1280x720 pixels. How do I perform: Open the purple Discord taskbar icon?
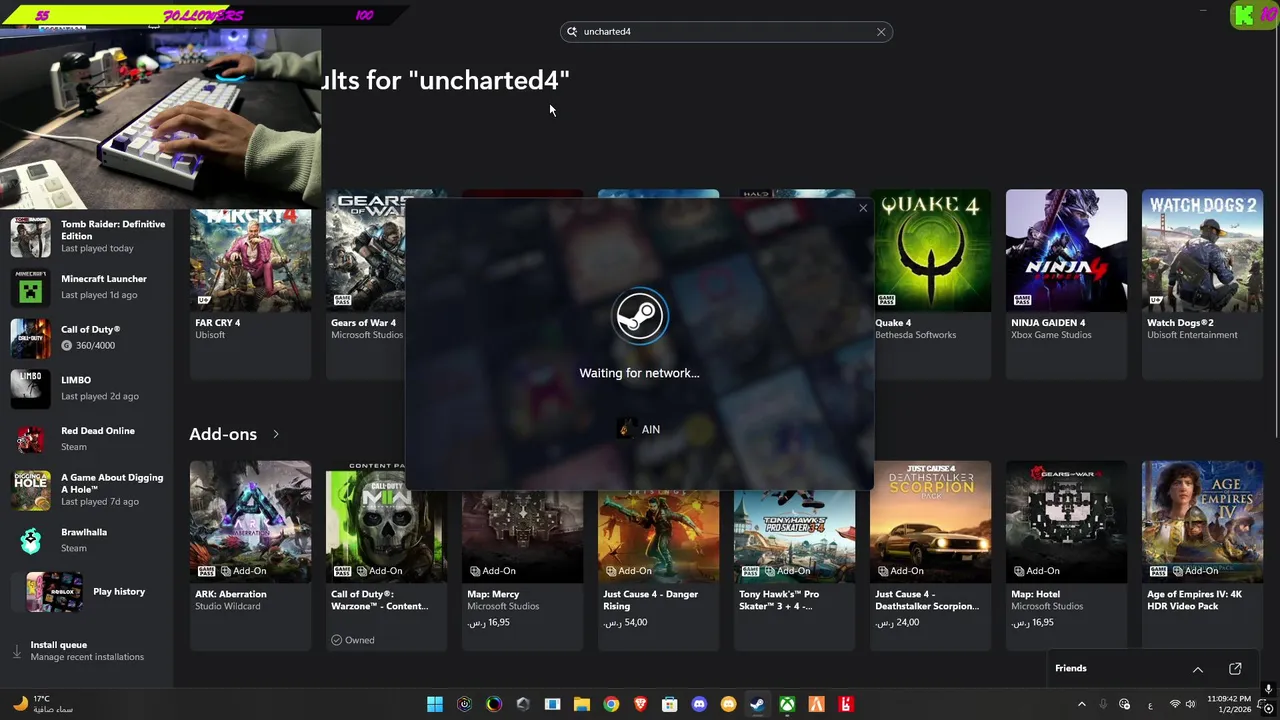(x=699, y=704)
